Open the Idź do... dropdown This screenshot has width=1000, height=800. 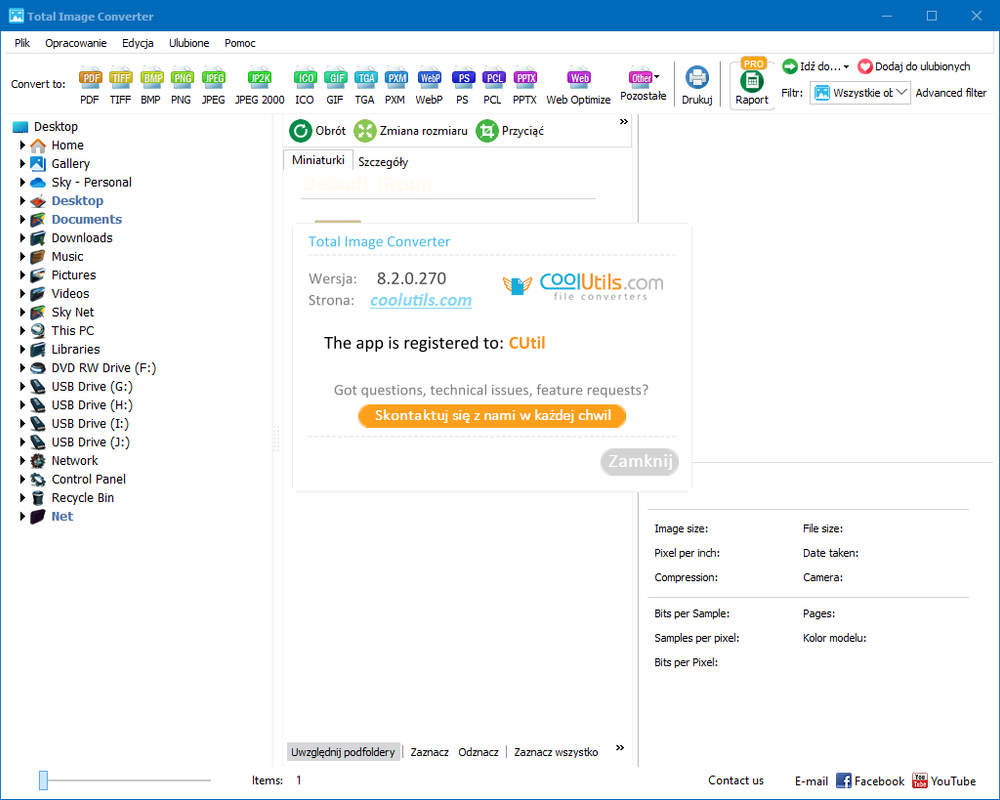coord(816,66)
